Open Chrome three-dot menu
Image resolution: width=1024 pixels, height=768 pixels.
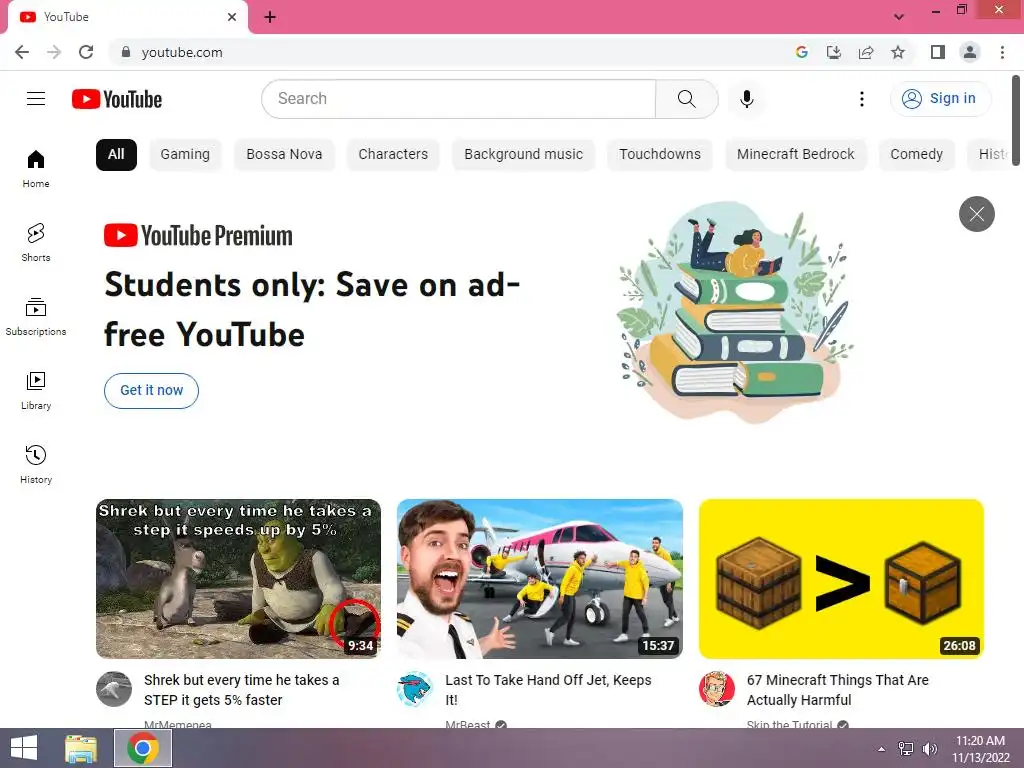1002,52
